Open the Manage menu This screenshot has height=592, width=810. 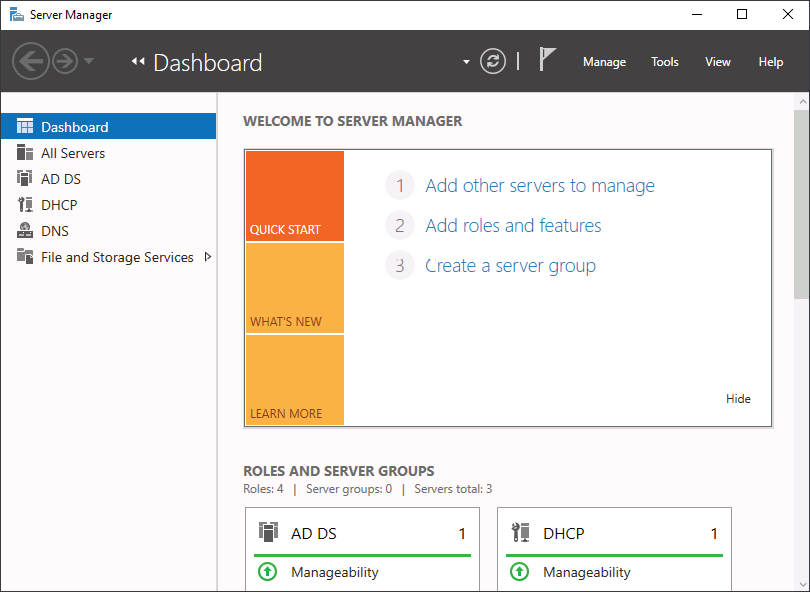pyautogui.click(x=604, y=62)
